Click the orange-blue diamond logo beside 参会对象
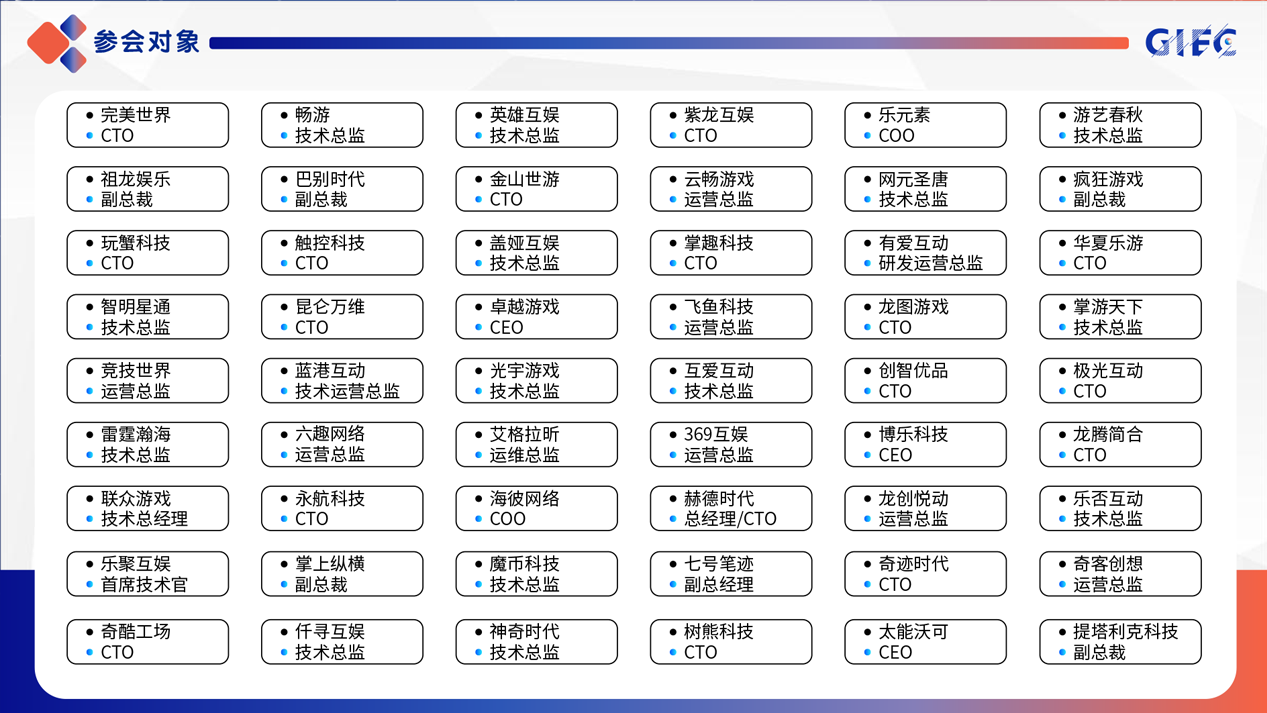Image resolution: width=1267 pixels, height=713 pixels. point(57,43)
